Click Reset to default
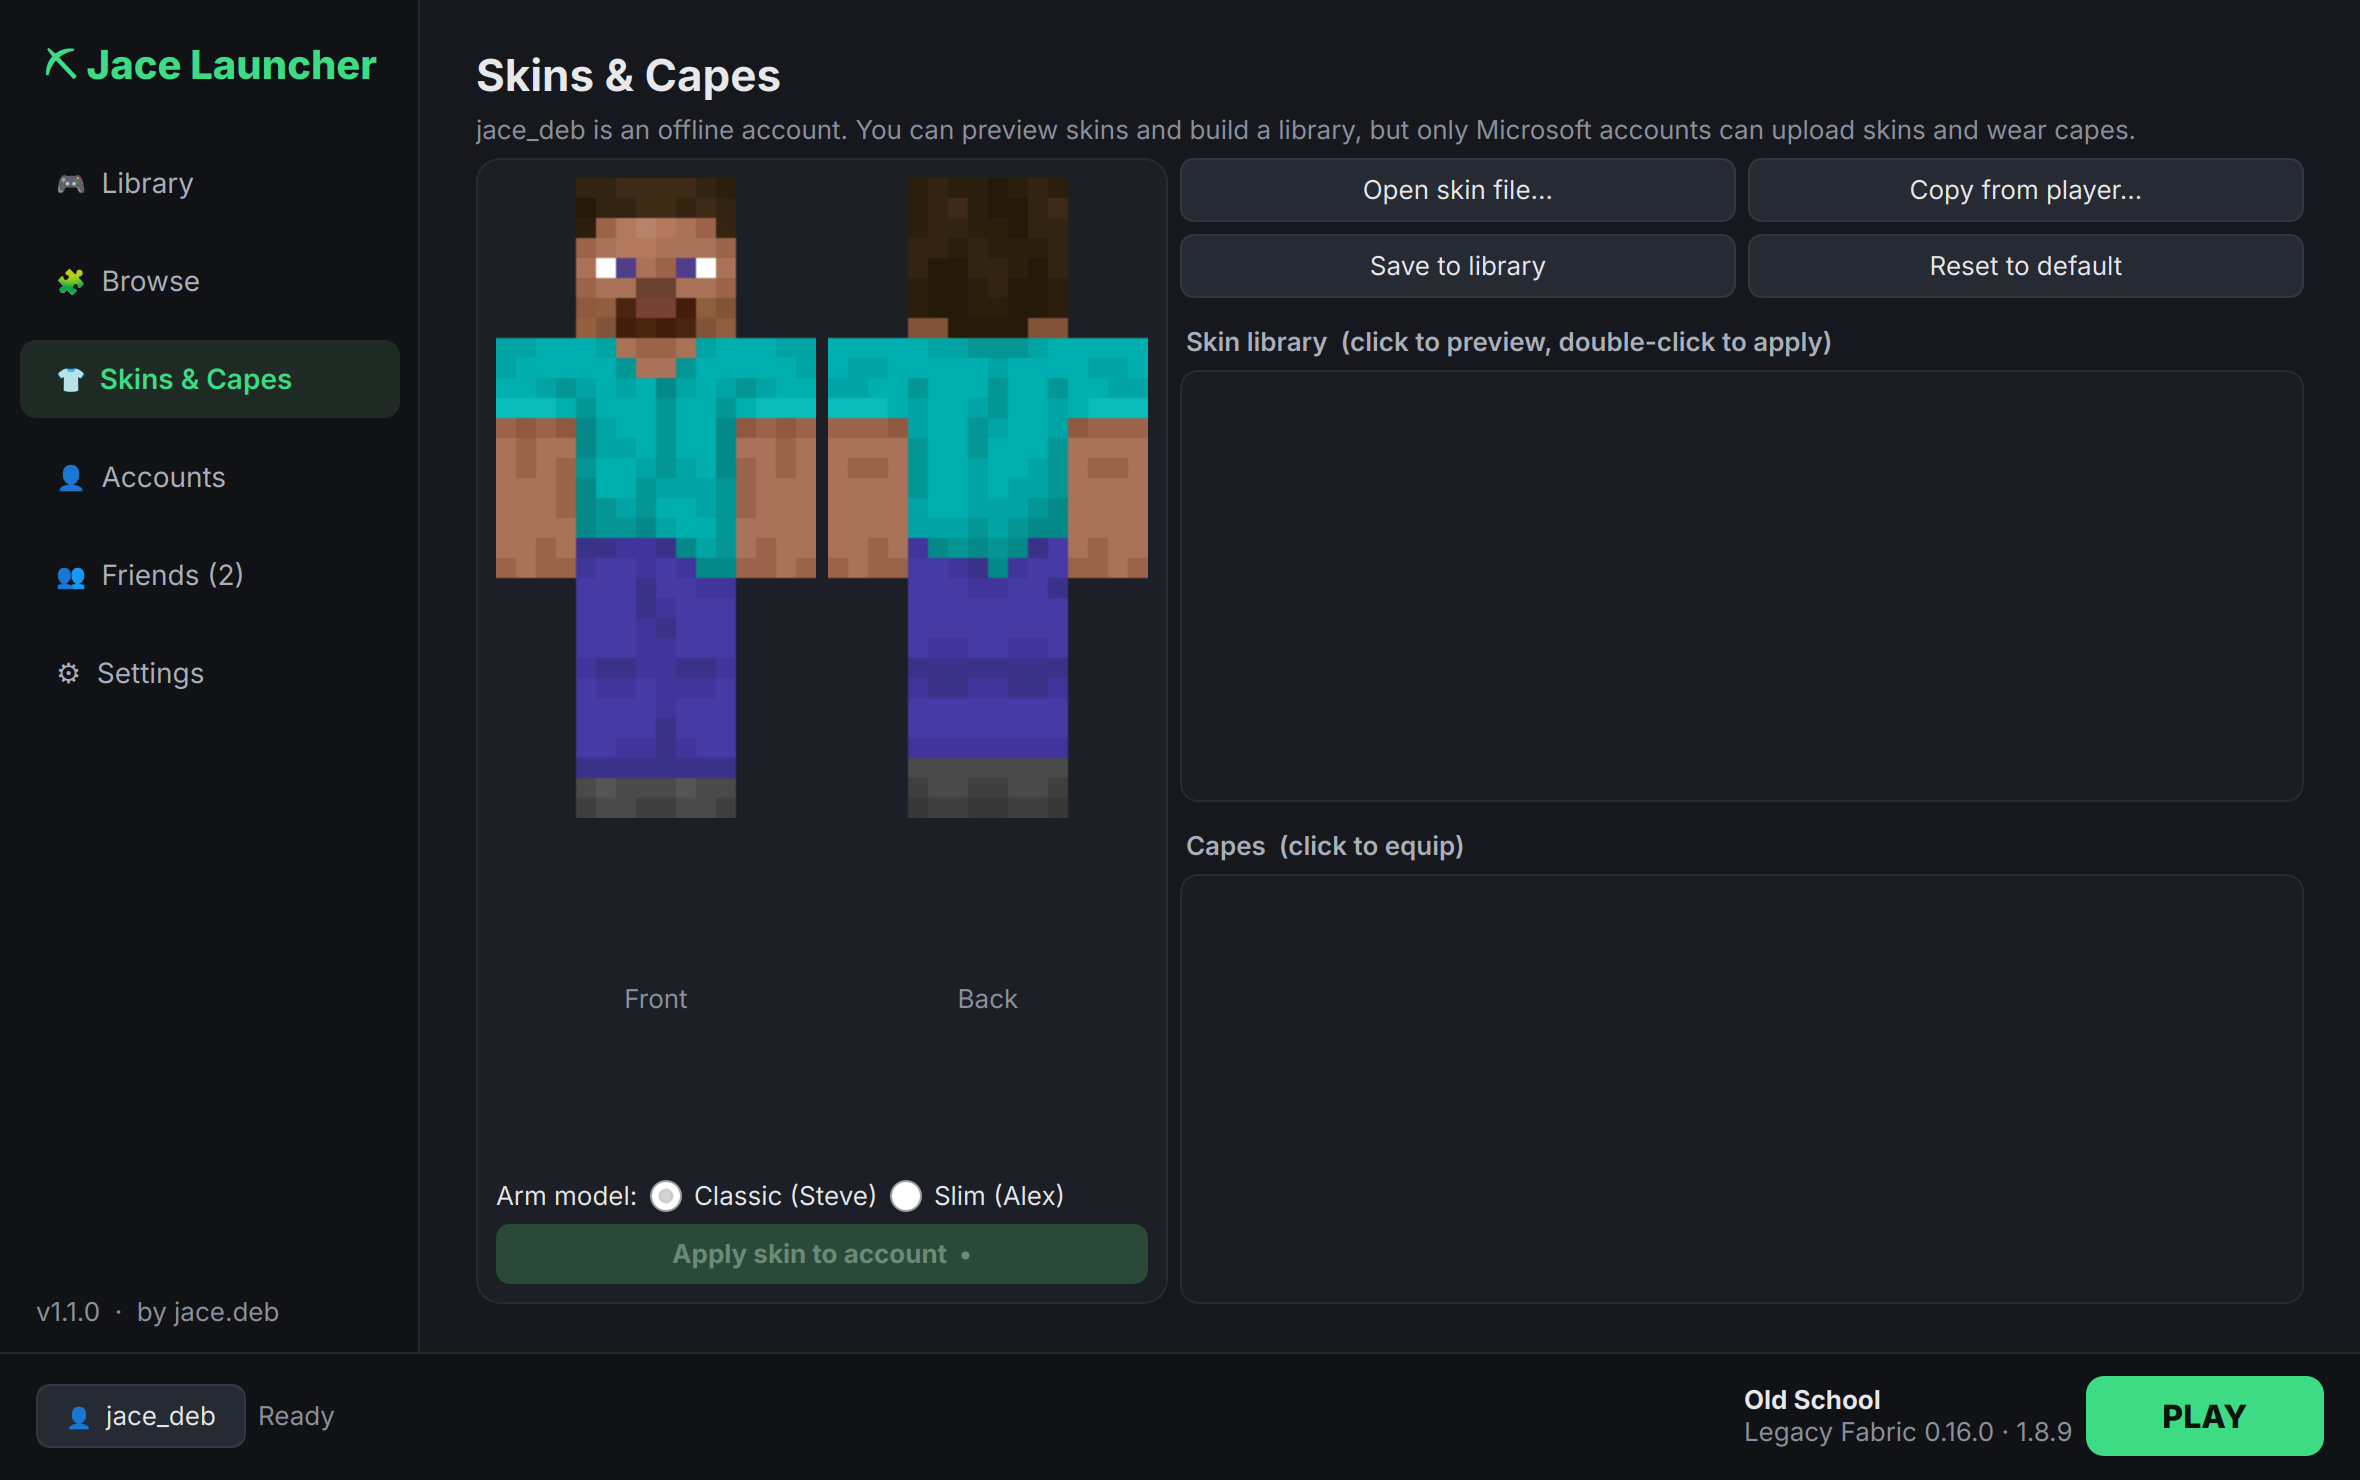Screen dimensions: 2360x1480 coord(2026,266)
